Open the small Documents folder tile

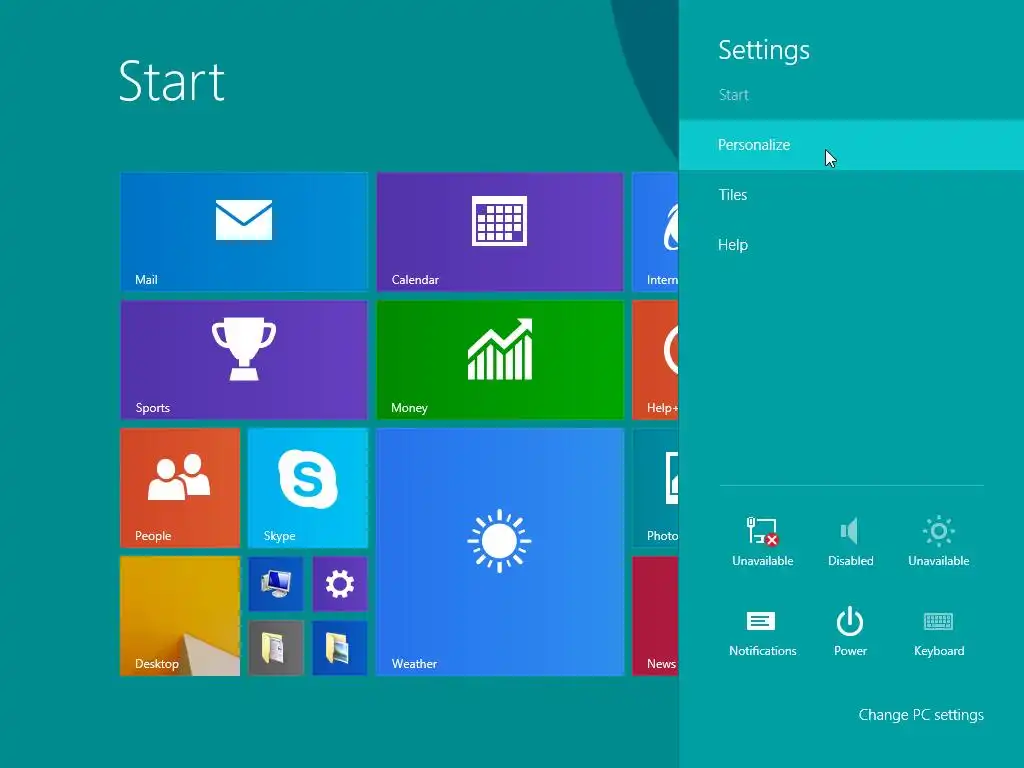coord(276,648)
